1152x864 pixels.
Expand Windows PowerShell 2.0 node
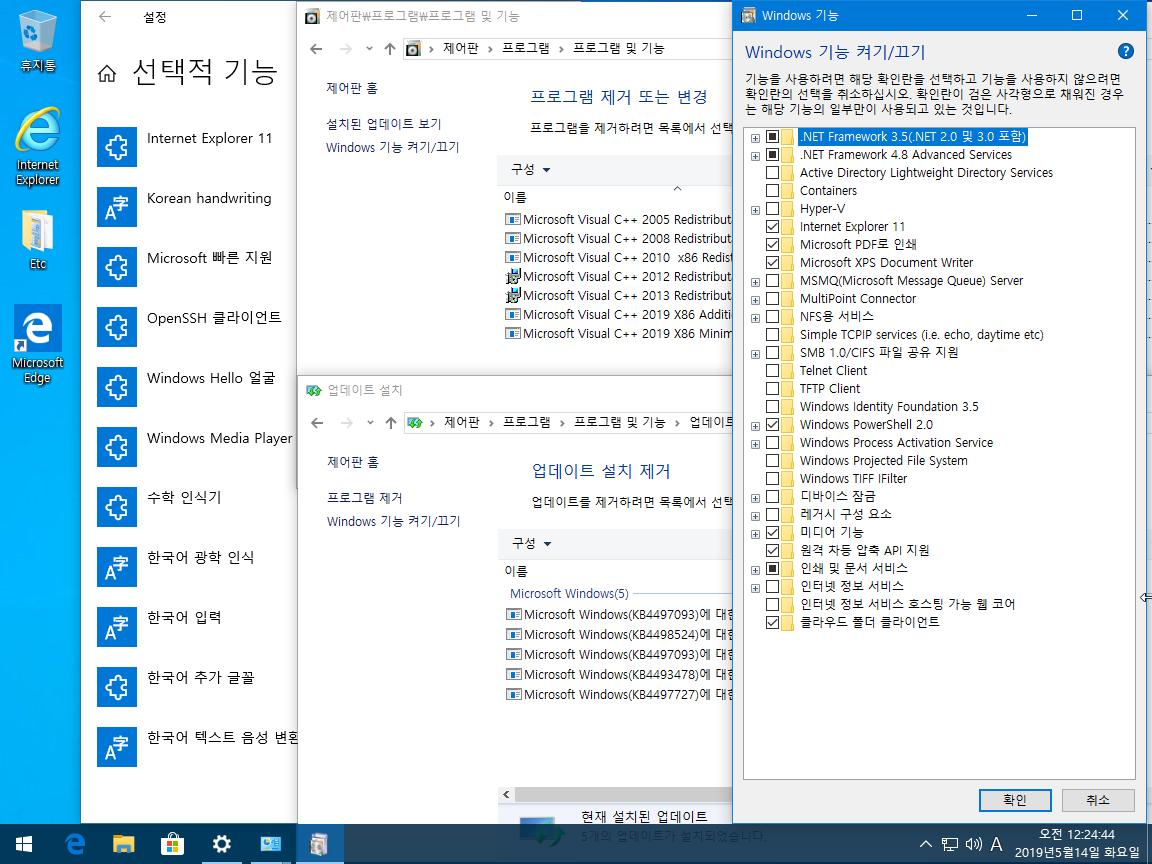[755, 425]
